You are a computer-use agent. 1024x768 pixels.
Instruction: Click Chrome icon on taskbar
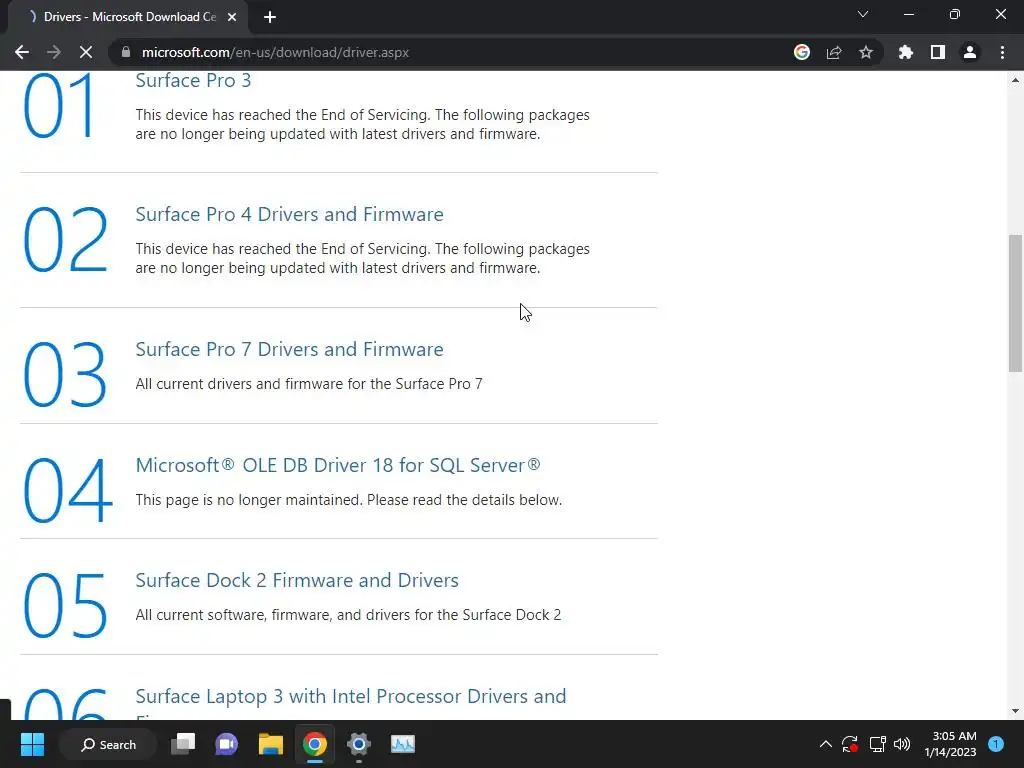pyautogui.click(x=314, y=744)
